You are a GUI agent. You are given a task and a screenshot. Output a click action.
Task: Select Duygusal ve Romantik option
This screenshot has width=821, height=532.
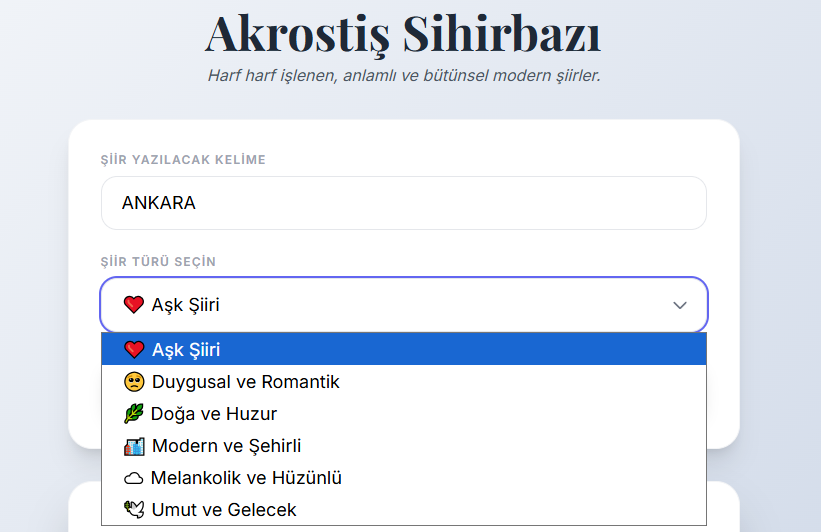point(404,382)
